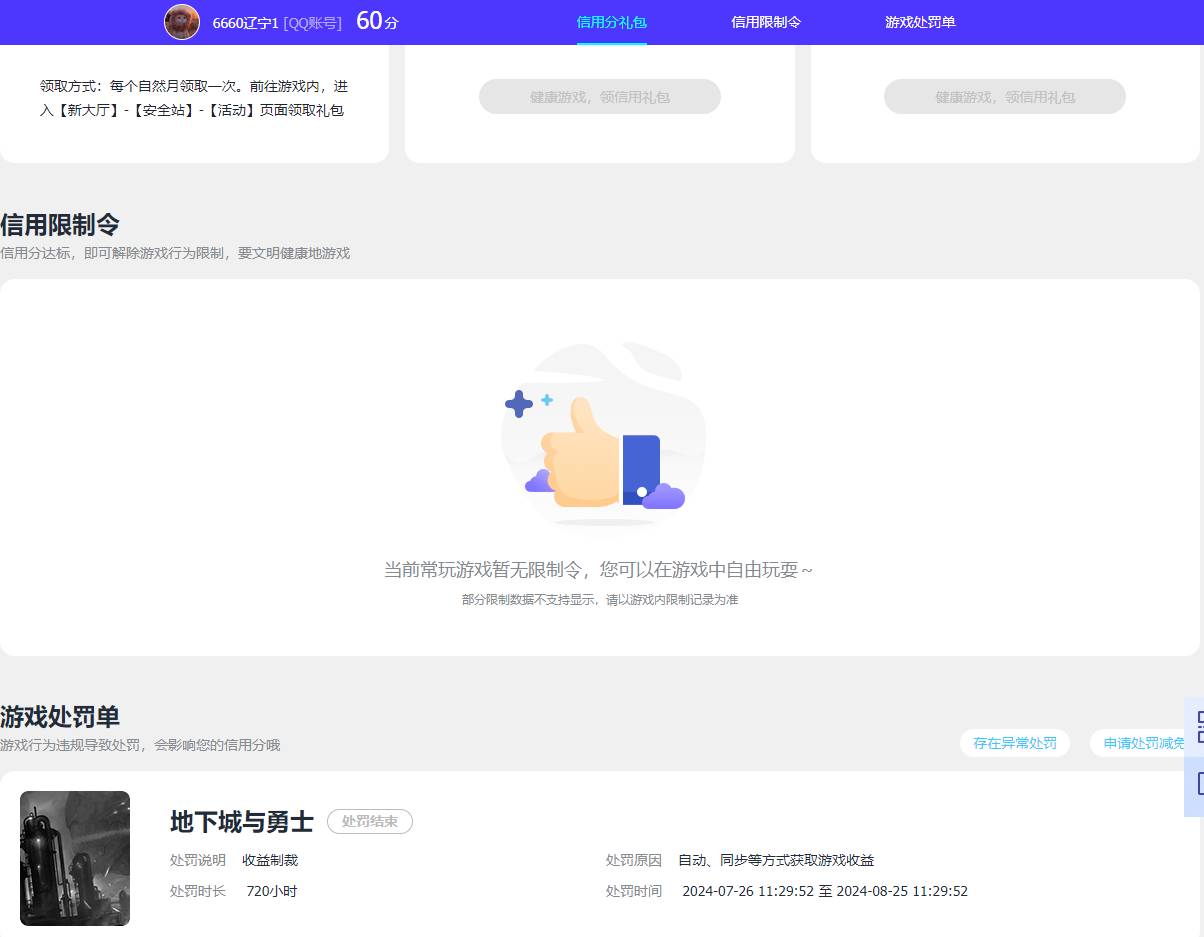Screen dimensions: 1204x937
Task: Click the thumbs-up illustration in 信用限制令 section
Action: pos(600,440)
